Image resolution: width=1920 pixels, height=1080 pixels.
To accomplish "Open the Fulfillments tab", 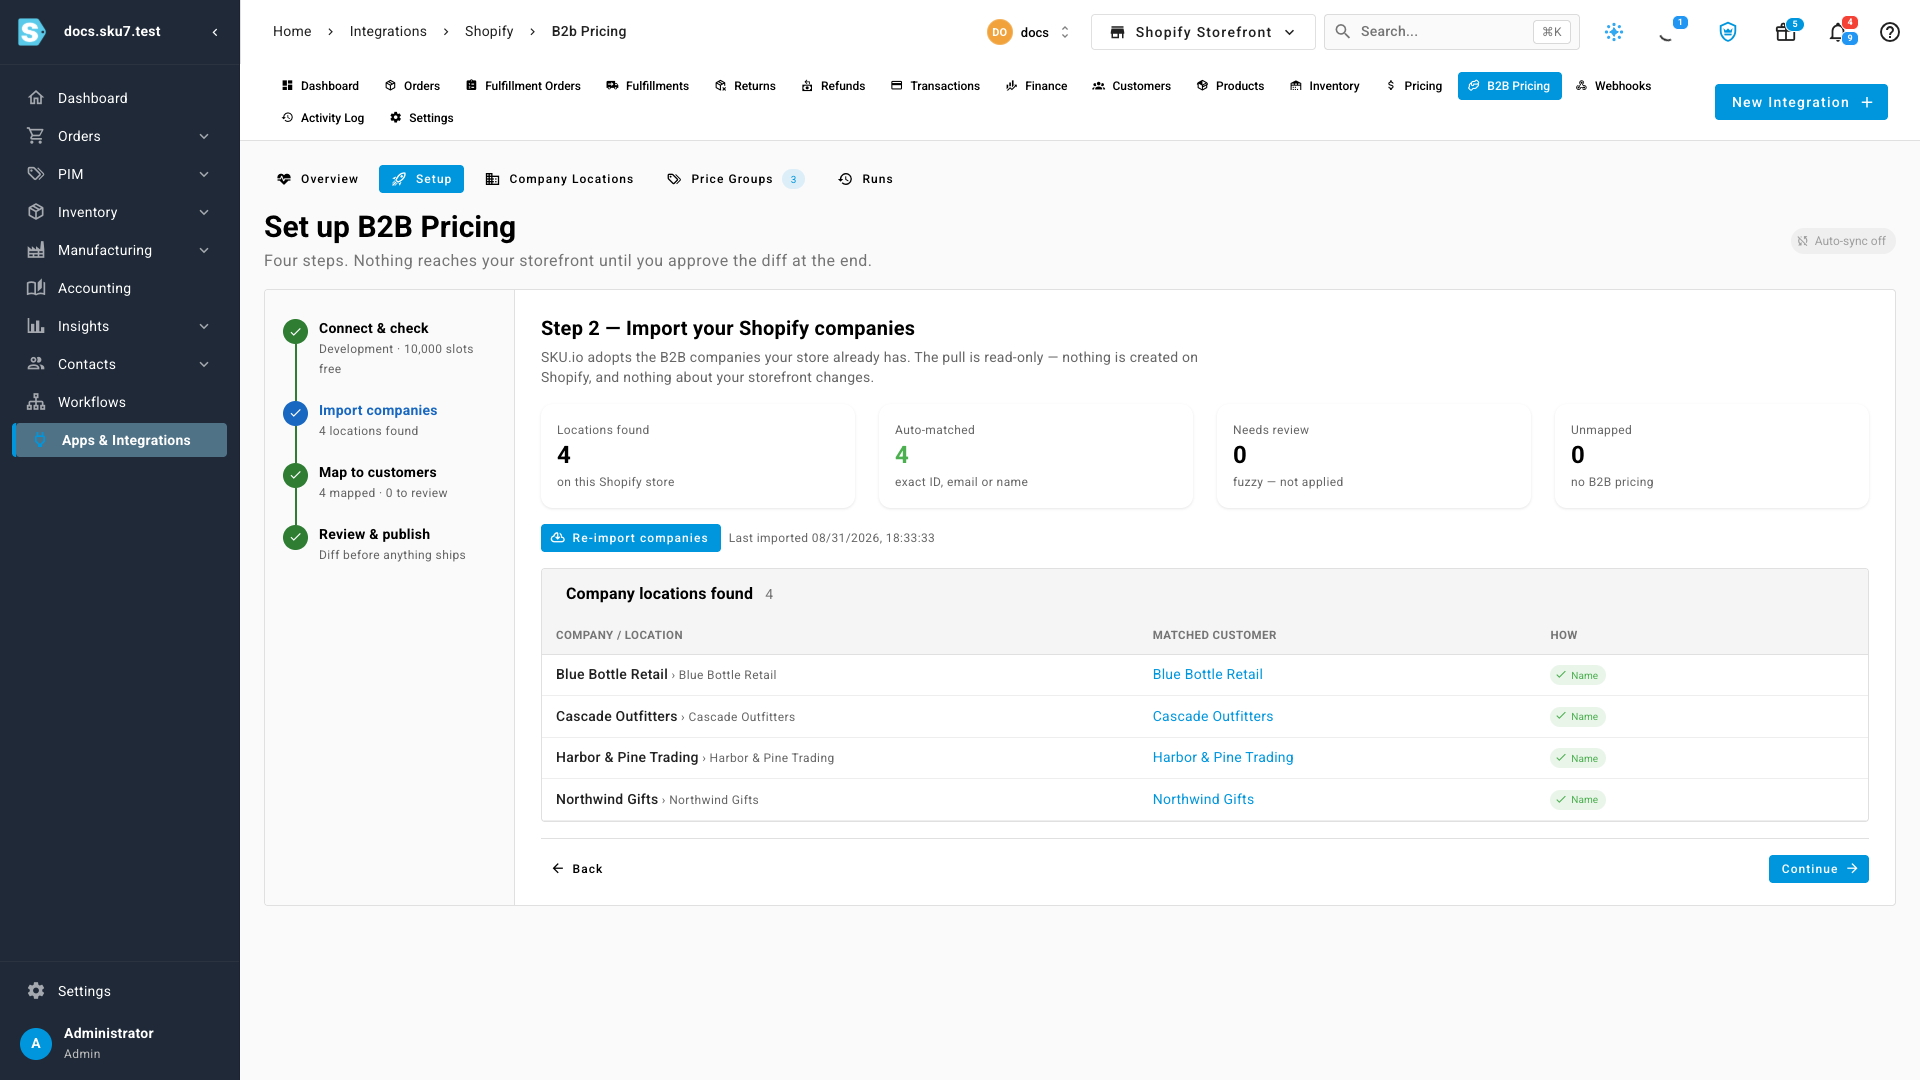I will pos(647,86).
